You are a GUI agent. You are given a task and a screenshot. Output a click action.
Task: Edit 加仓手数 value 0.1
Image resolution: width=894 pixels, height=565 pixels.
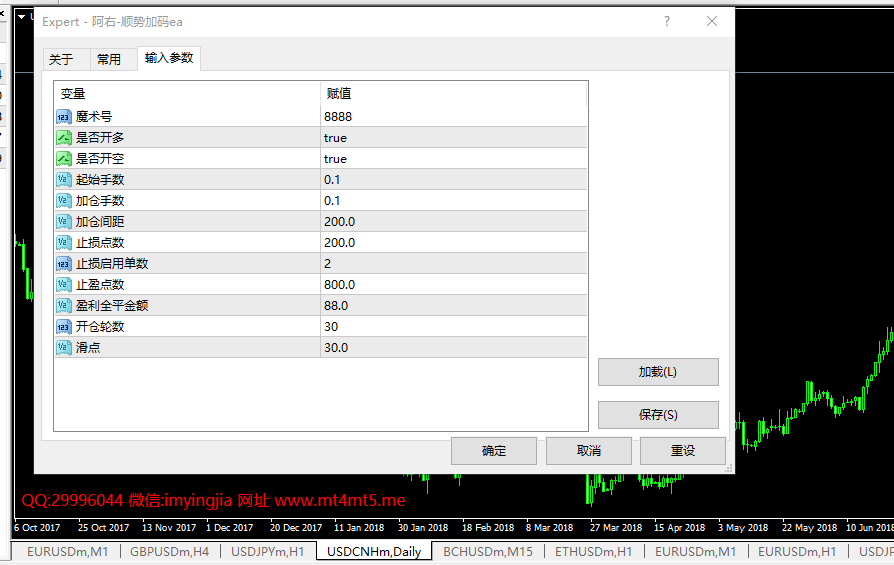(454, 201)
